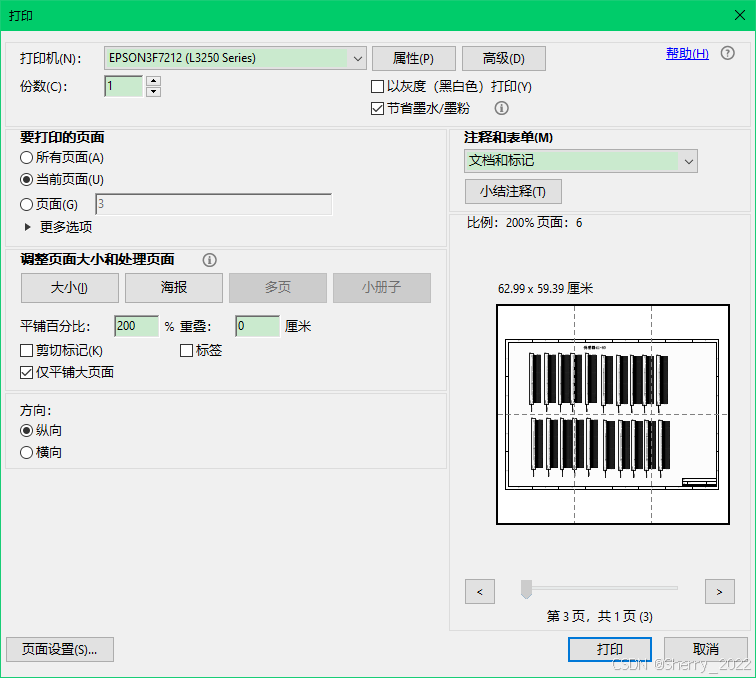Click 取消 to cancel printing
The width and height of the screenshot is (756, 678).
click(706, 650)
